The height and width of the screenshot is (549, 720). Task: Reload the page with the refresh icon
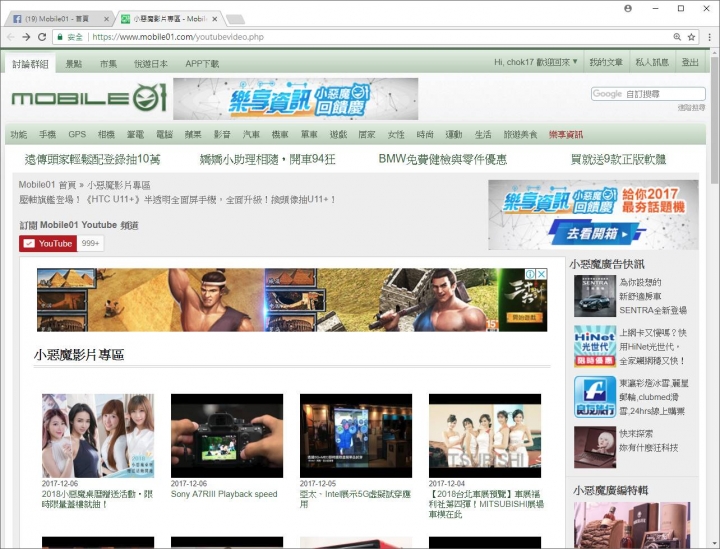42,37
